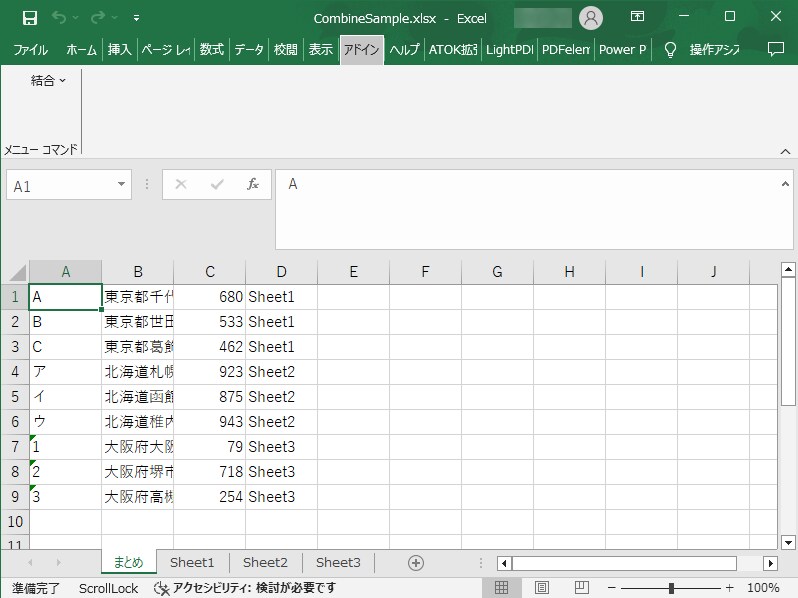The width and height of the screenshot is (798, 598).
Task: Click horizontal scrollbar left arrow
Action: pos(504,563)
